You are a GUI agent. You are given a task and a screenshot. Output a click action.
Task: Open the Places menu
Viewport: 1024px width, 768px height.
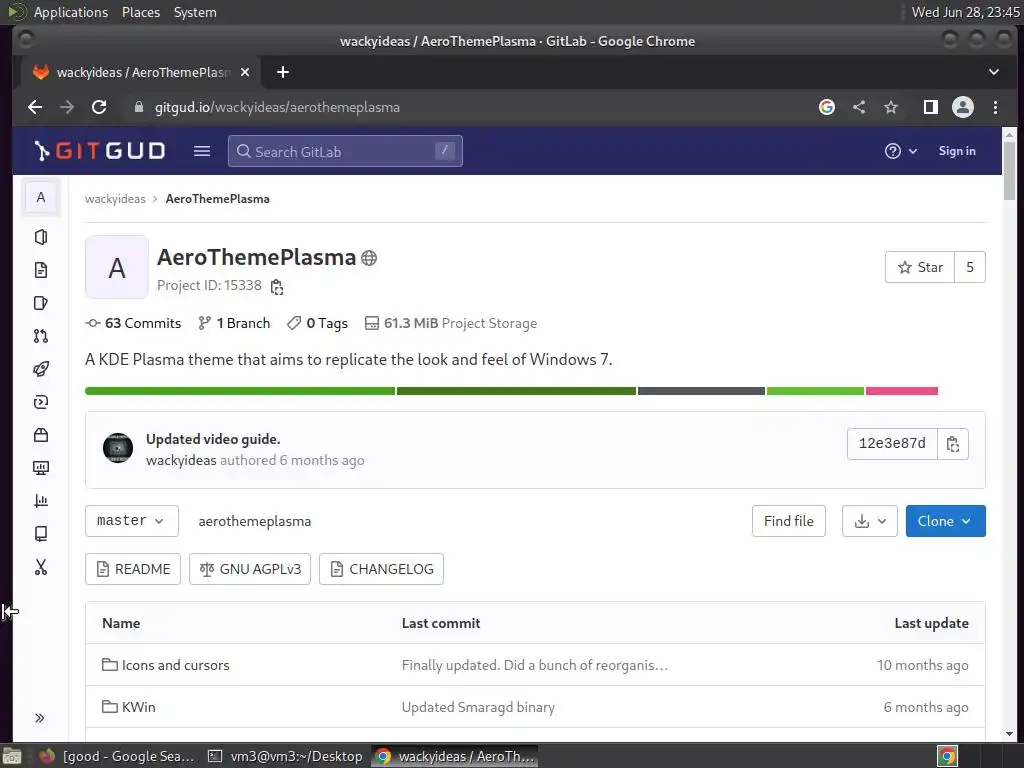tap(140, 12)
